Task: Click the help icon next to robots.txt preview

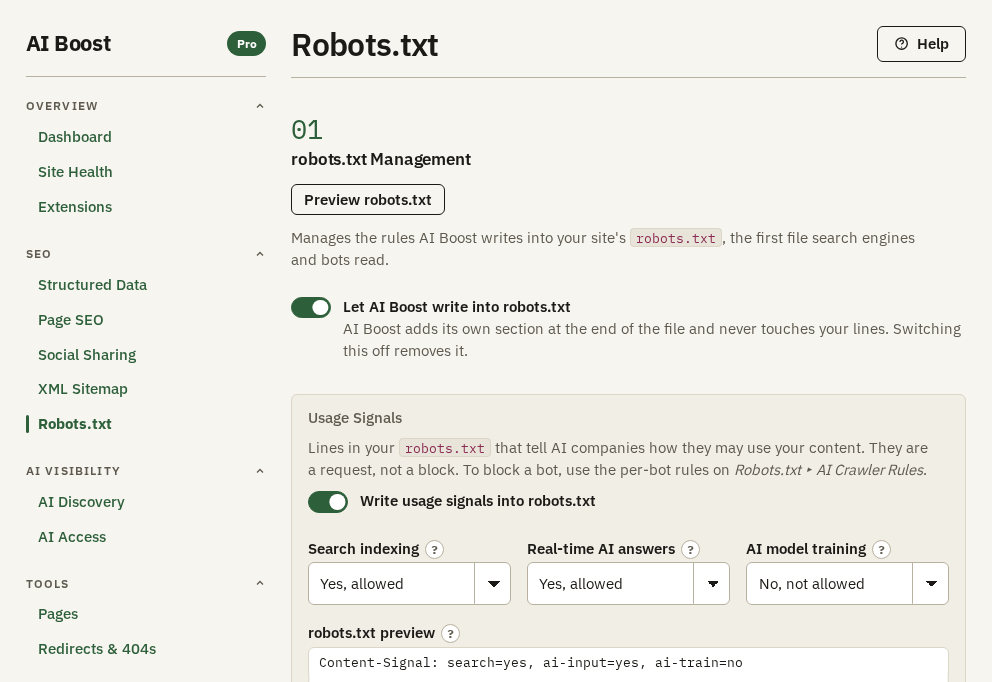Action: point(450,633)
